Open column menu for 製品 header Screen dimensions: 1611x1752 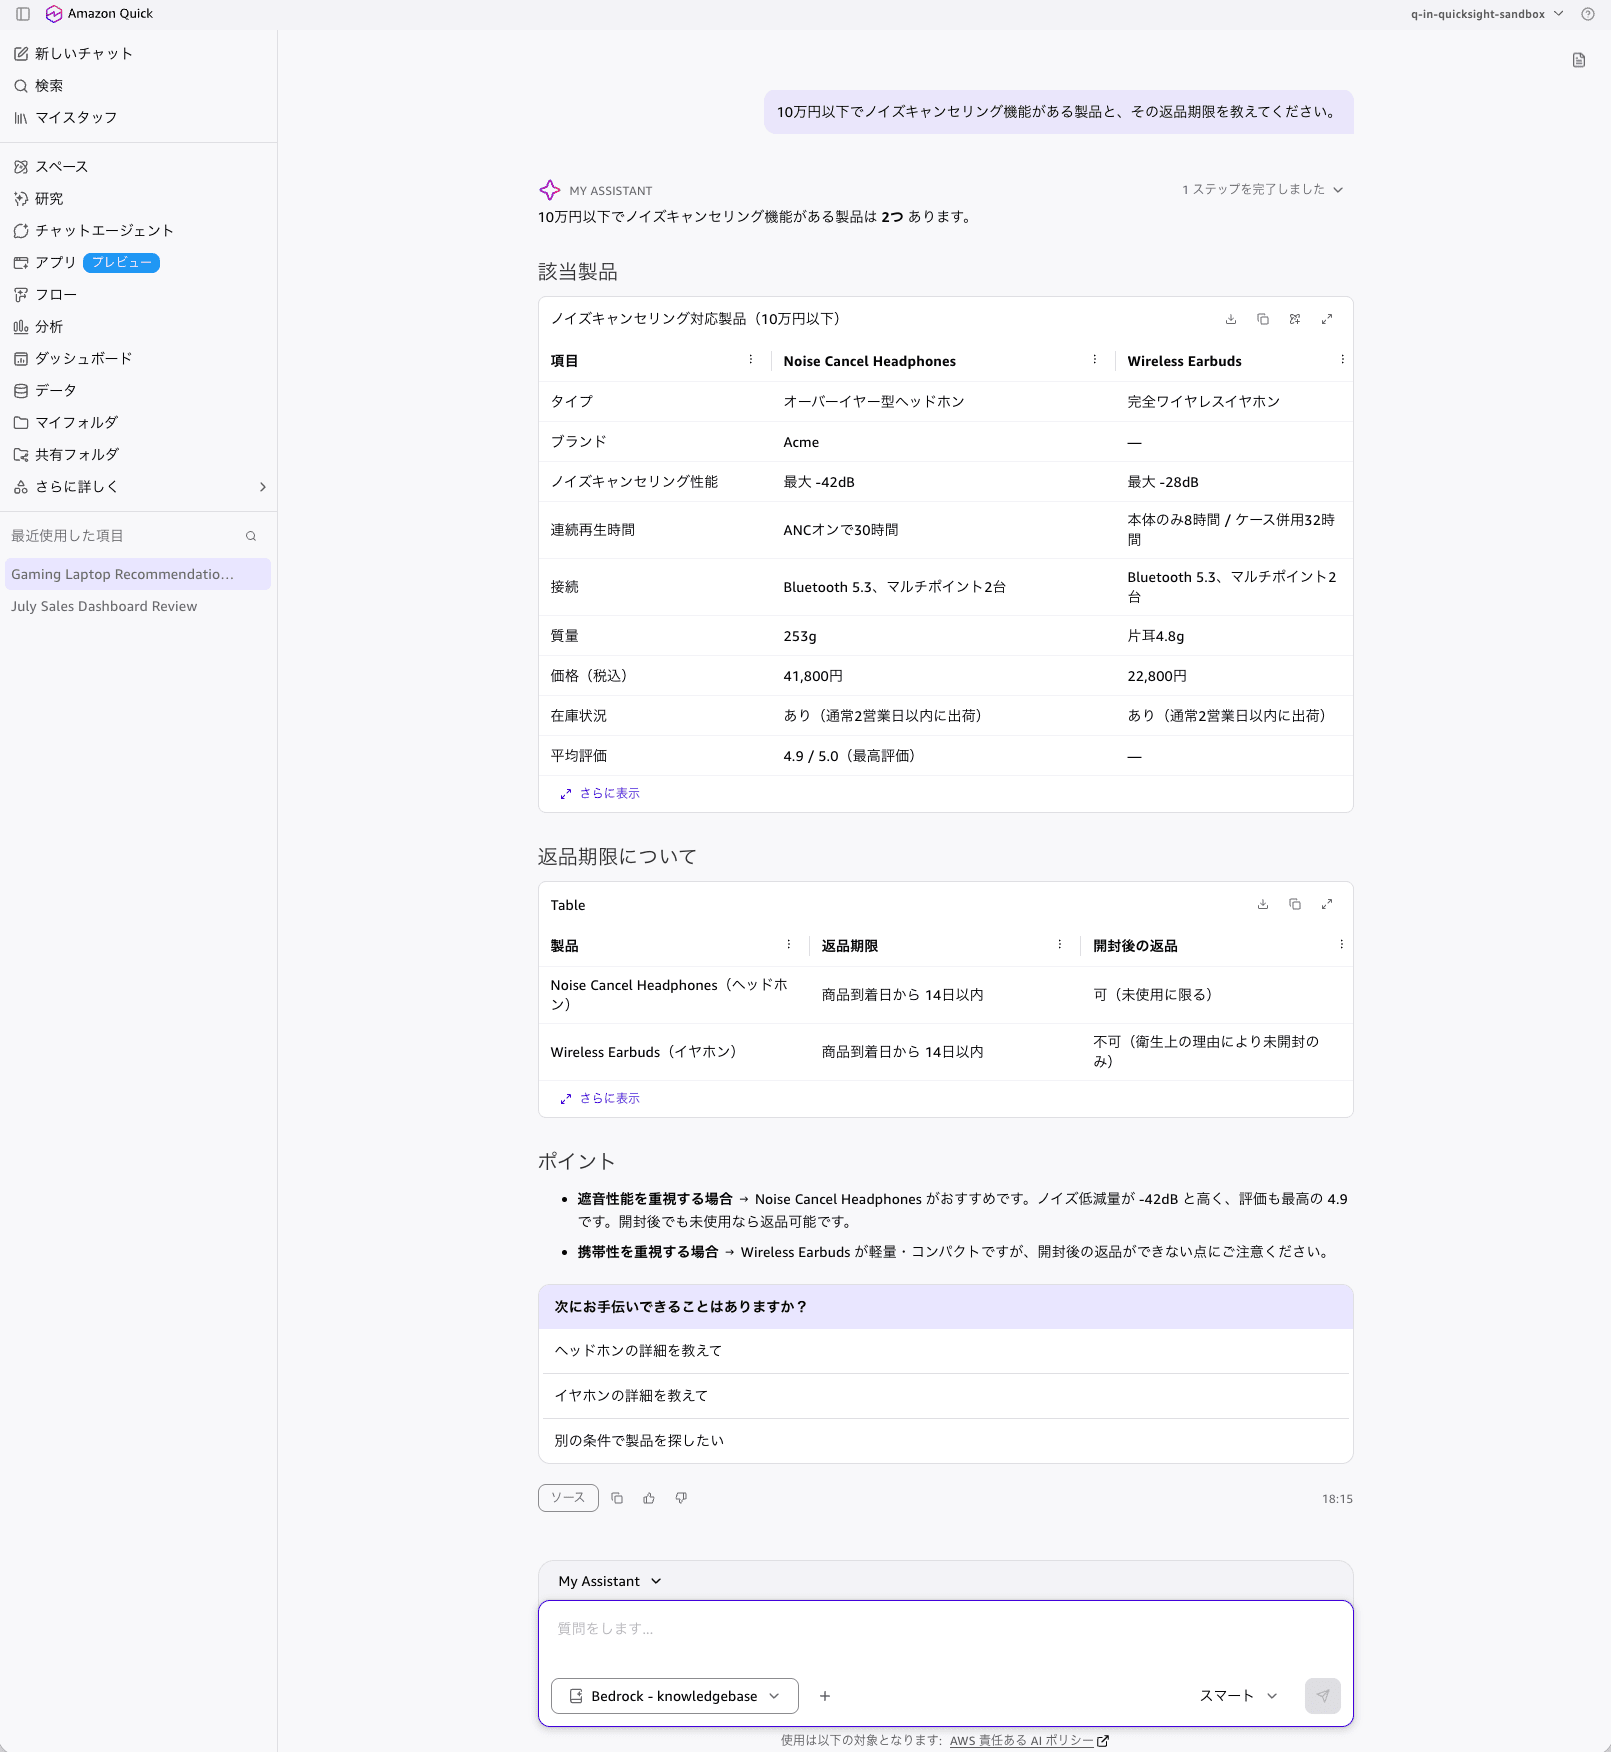[x=789, y=945]
